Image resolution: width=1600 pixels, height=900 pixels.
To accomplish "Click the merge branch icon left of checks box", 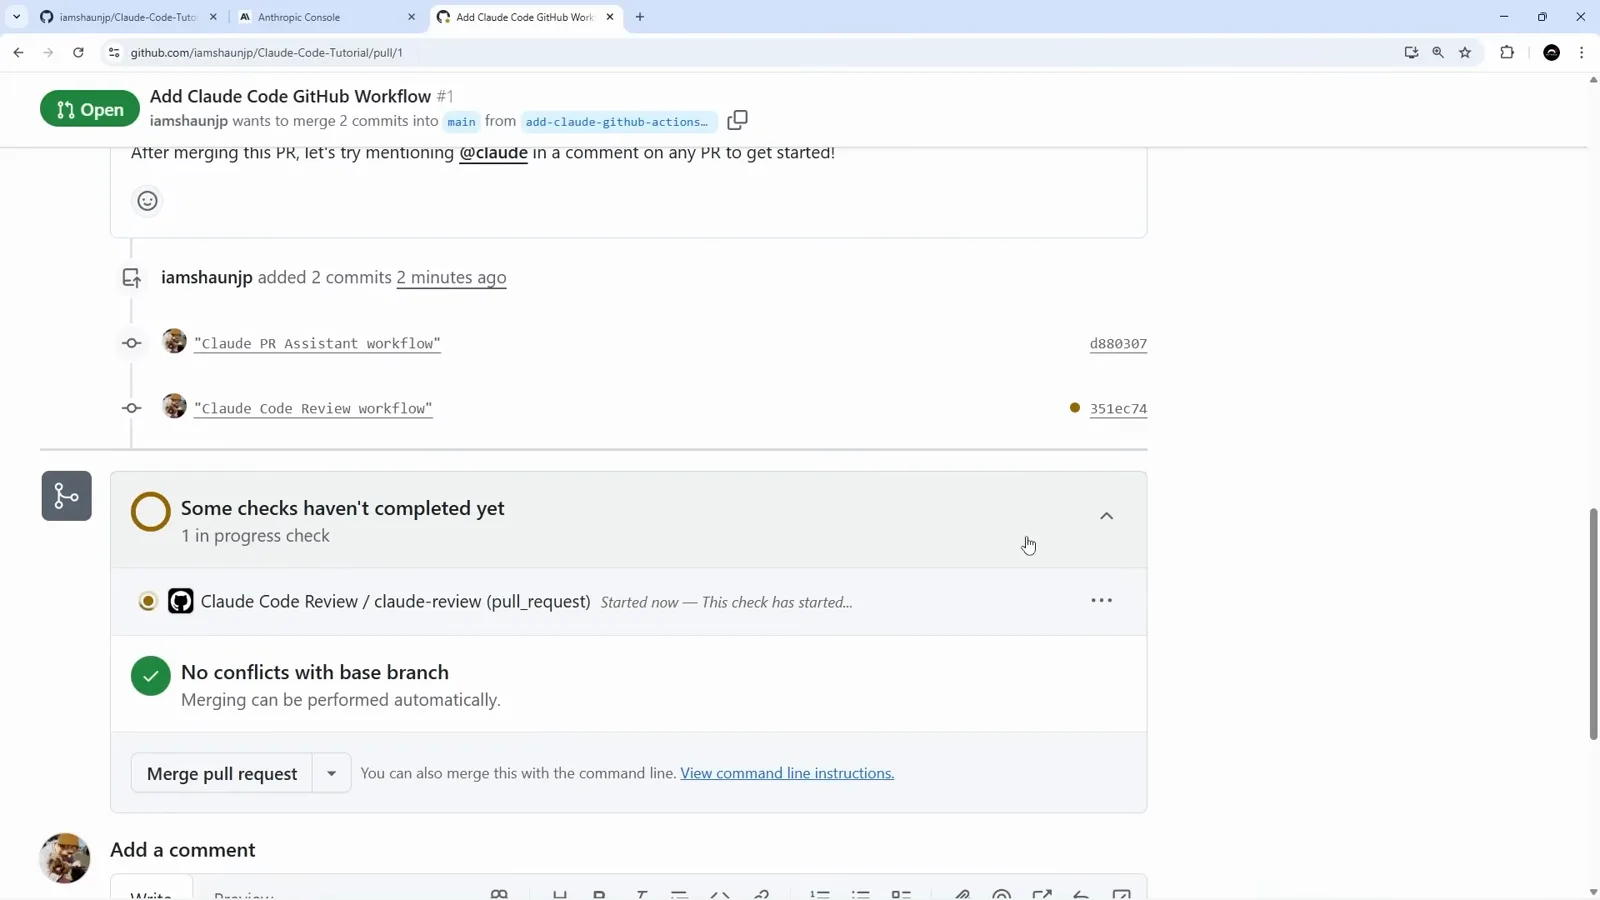I will point(67,496).
